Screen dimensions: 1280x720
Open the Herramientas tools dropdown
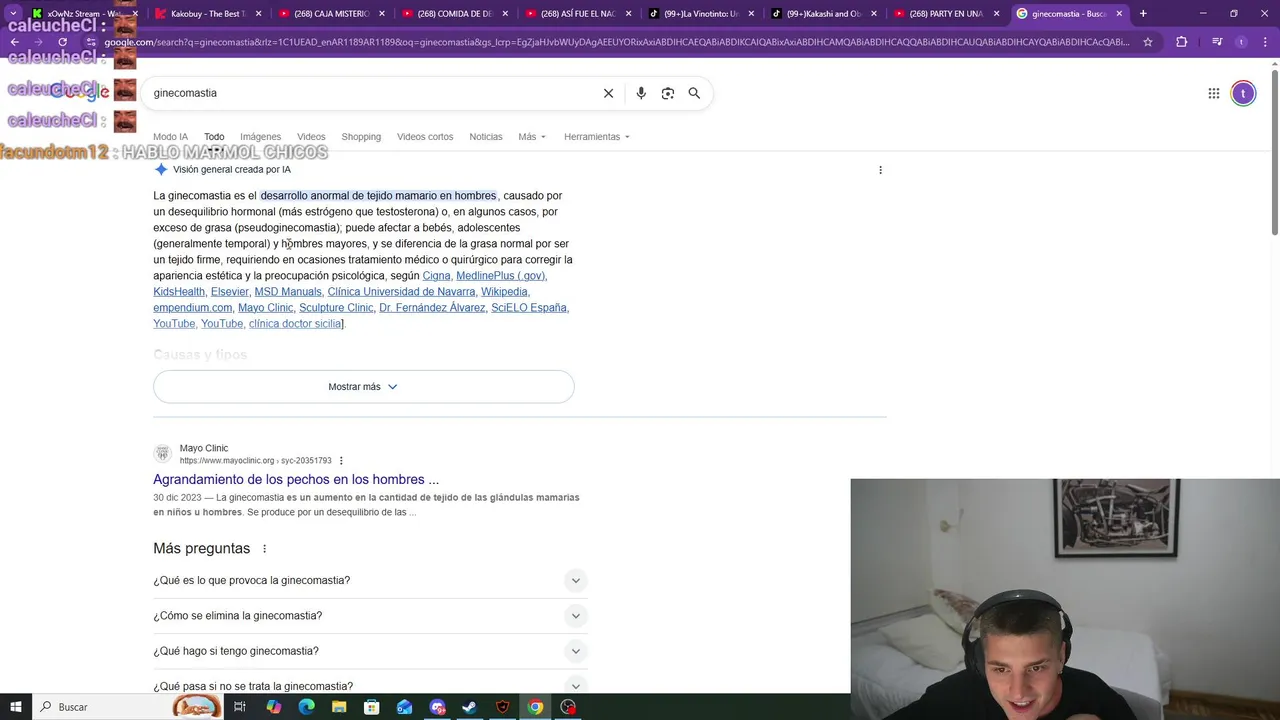tap(597, 137)
